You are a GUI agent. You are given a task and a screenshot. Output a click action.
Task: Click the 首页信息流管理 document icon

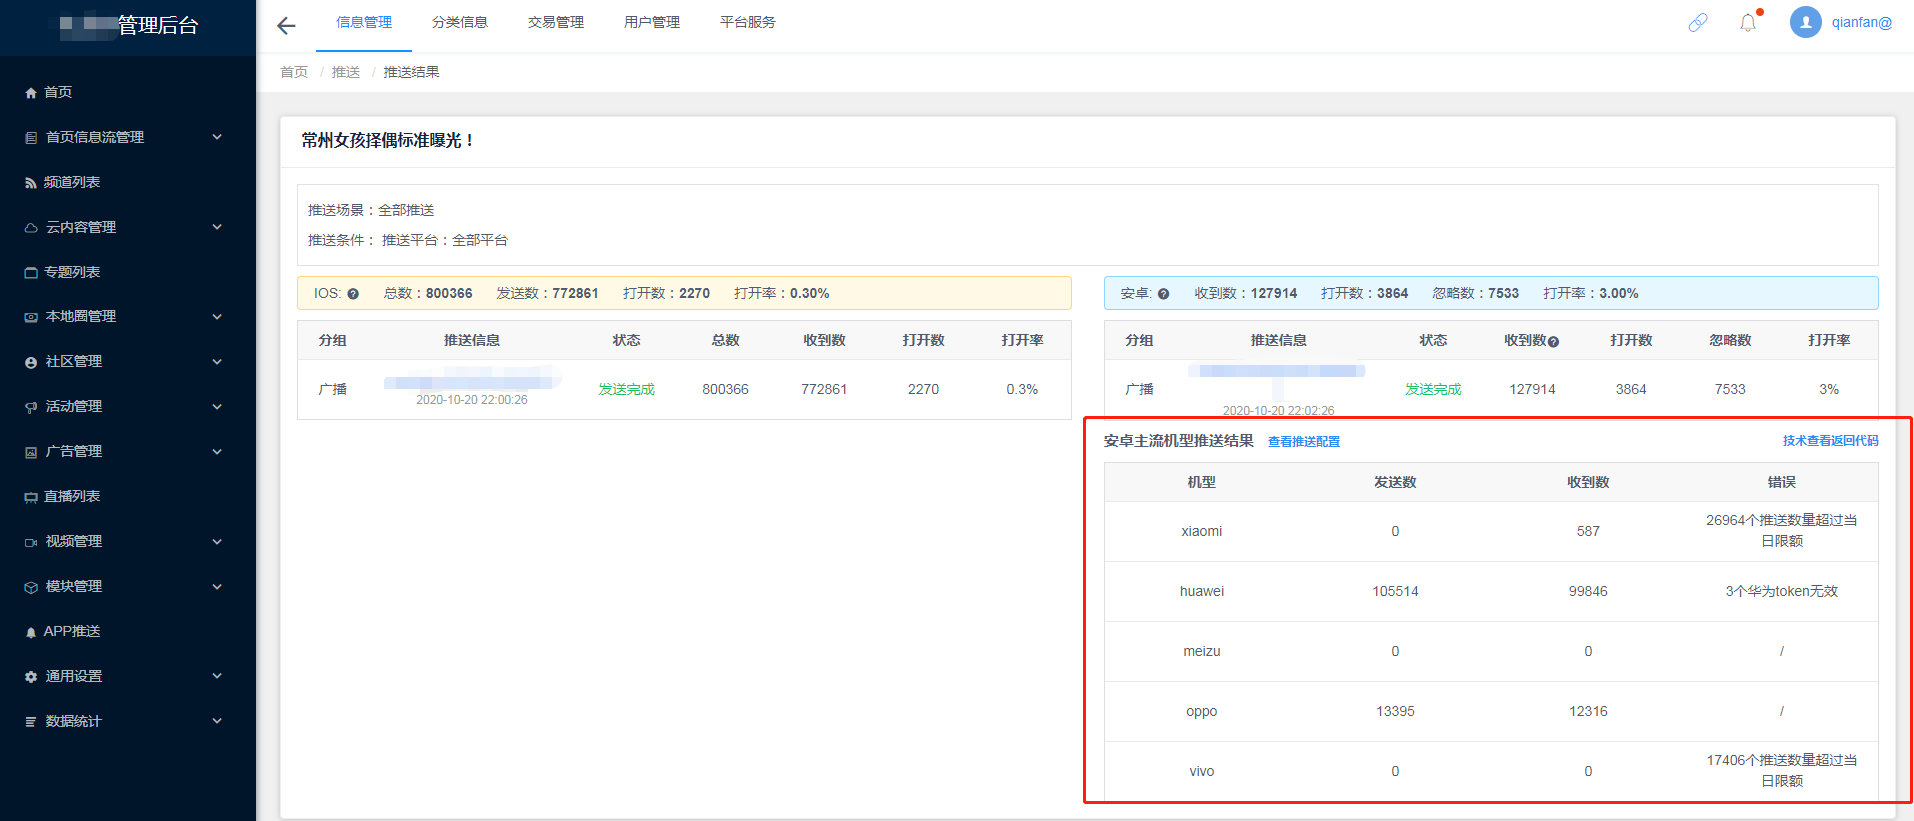pos(31,138)
